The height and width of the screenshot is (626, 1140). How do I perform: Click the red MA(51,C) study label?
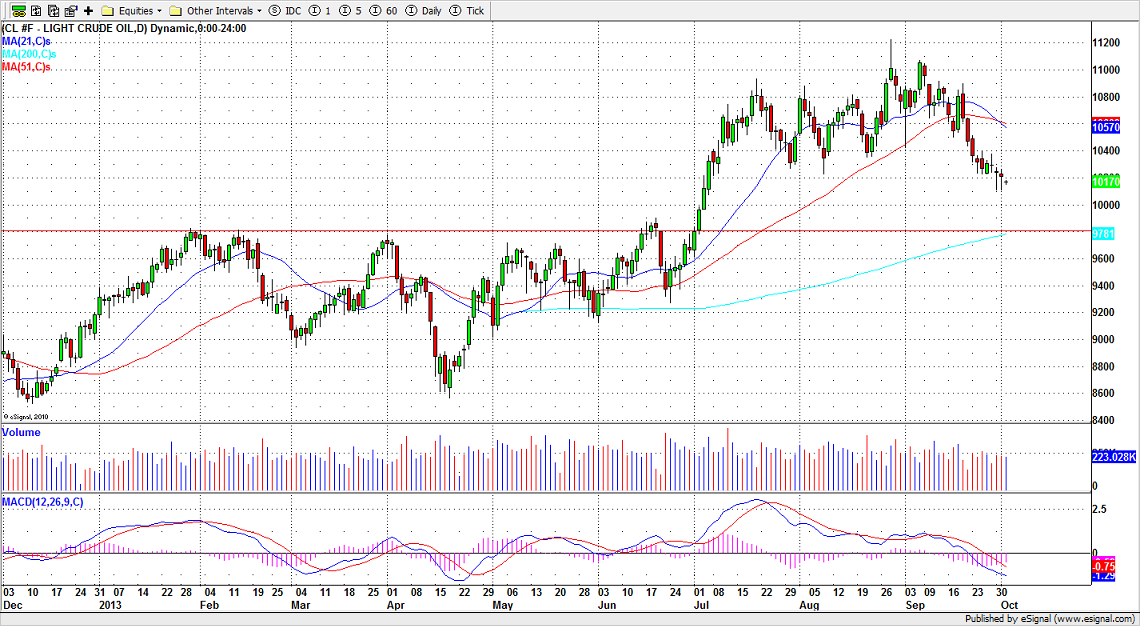point(25,66)
